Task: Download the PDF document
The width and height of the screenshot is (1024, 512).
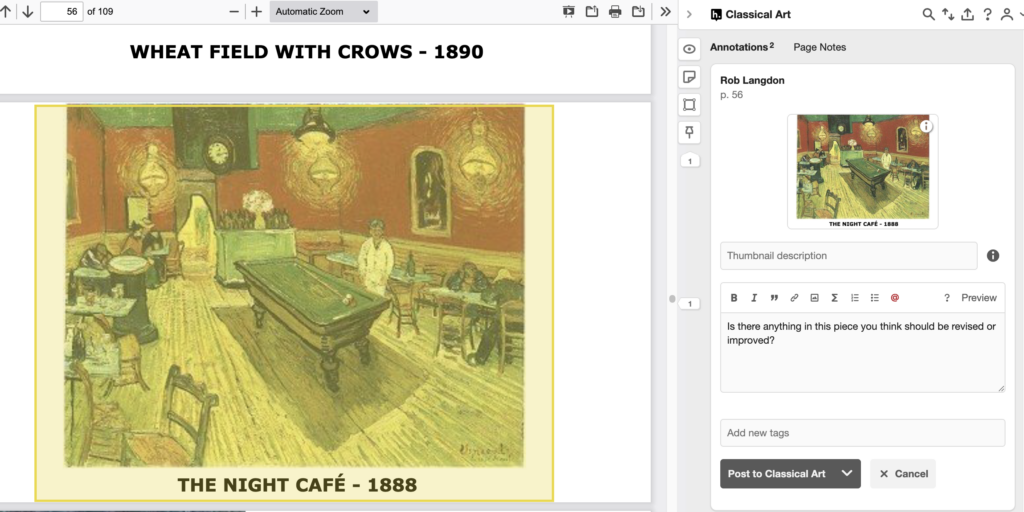Action: (x=638, y=11)
